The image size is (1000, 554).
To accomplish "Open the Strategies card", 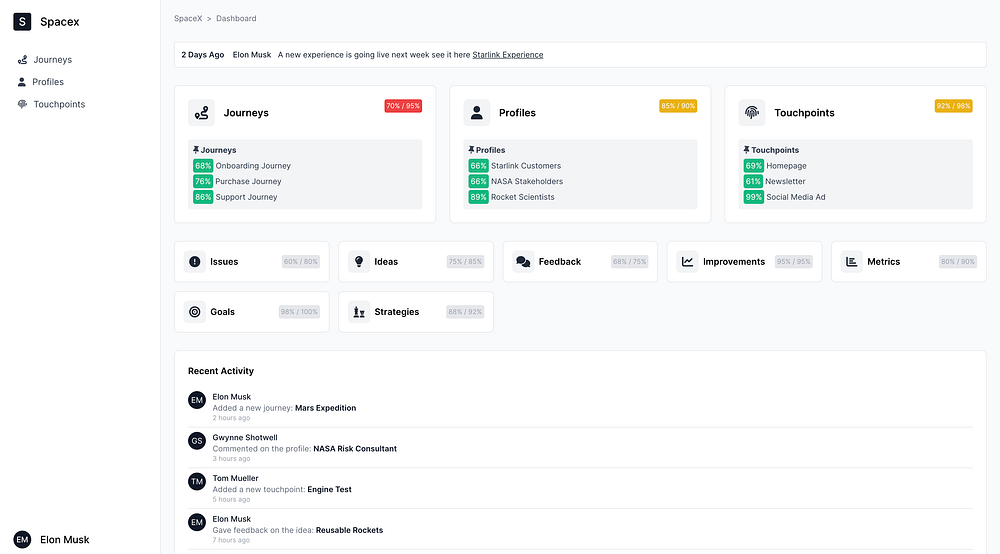I will [x=416, y=312].
